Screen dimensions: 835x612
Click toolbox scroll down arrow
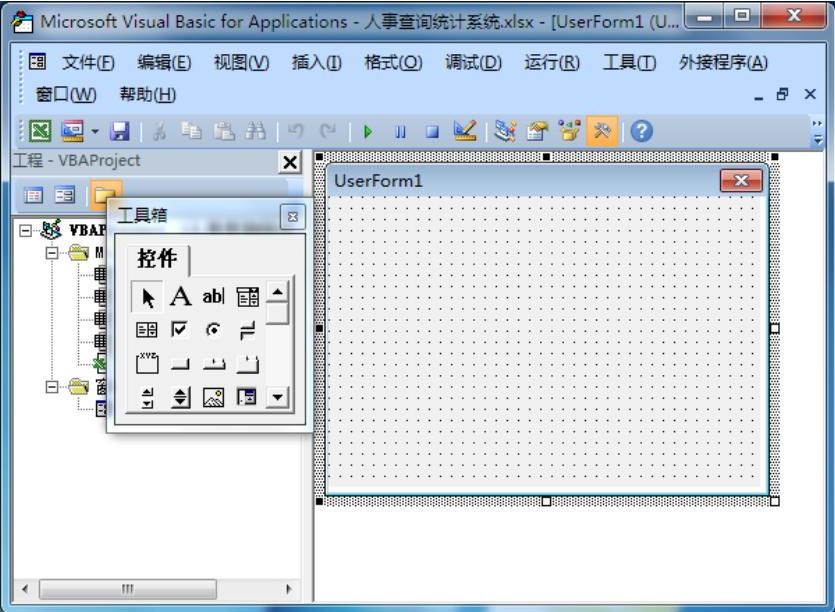click(277, 397)
